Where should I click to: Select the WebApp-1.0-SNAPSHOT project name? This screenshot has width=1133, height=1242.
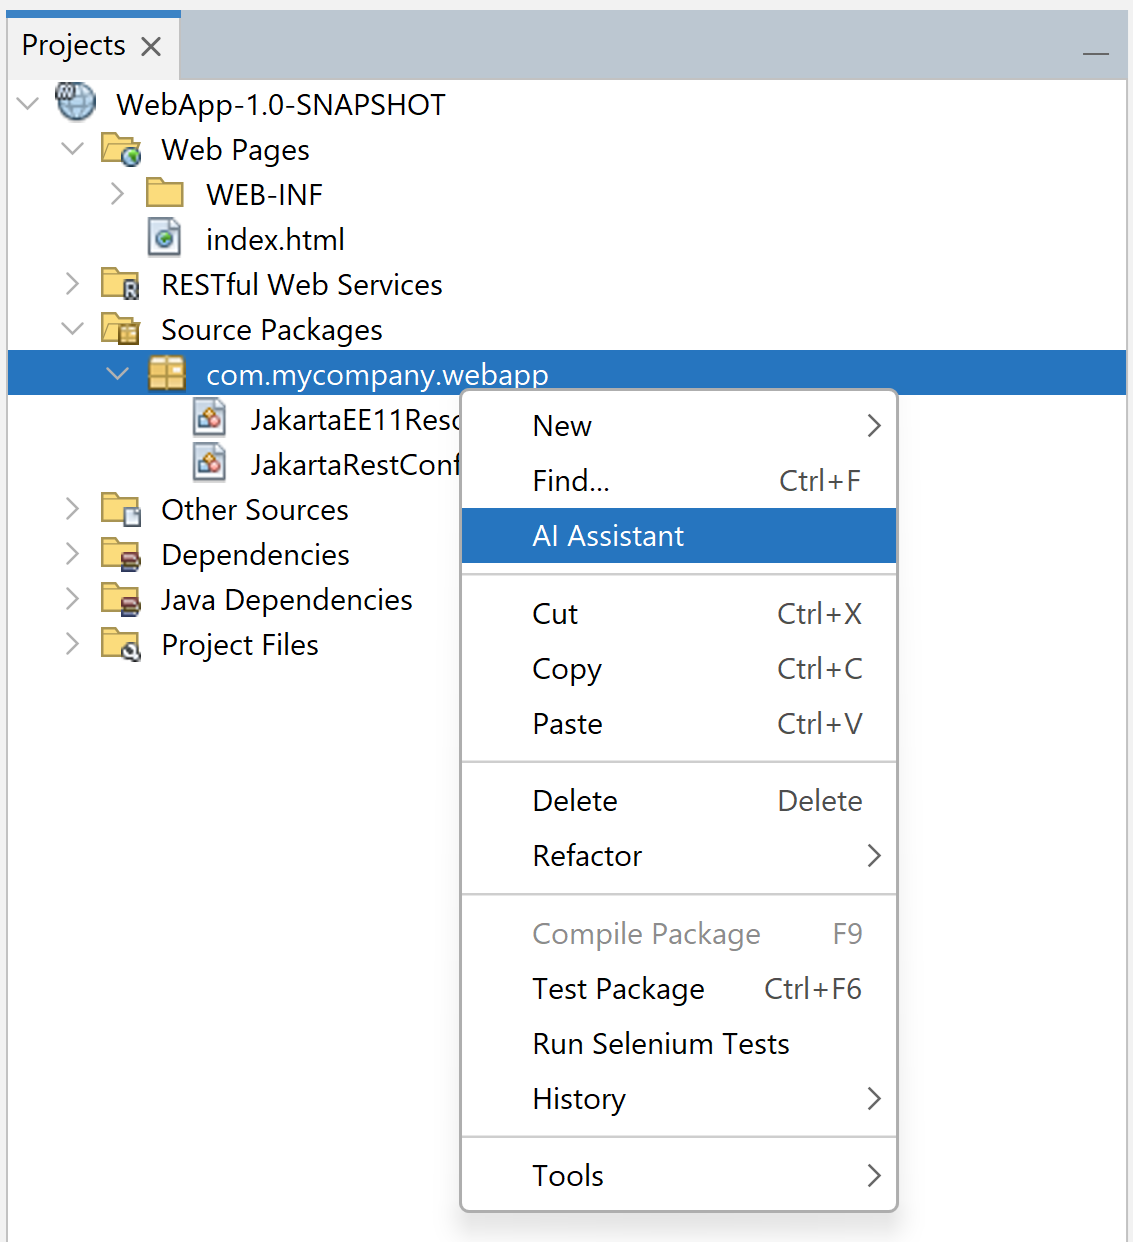[281, 104]
